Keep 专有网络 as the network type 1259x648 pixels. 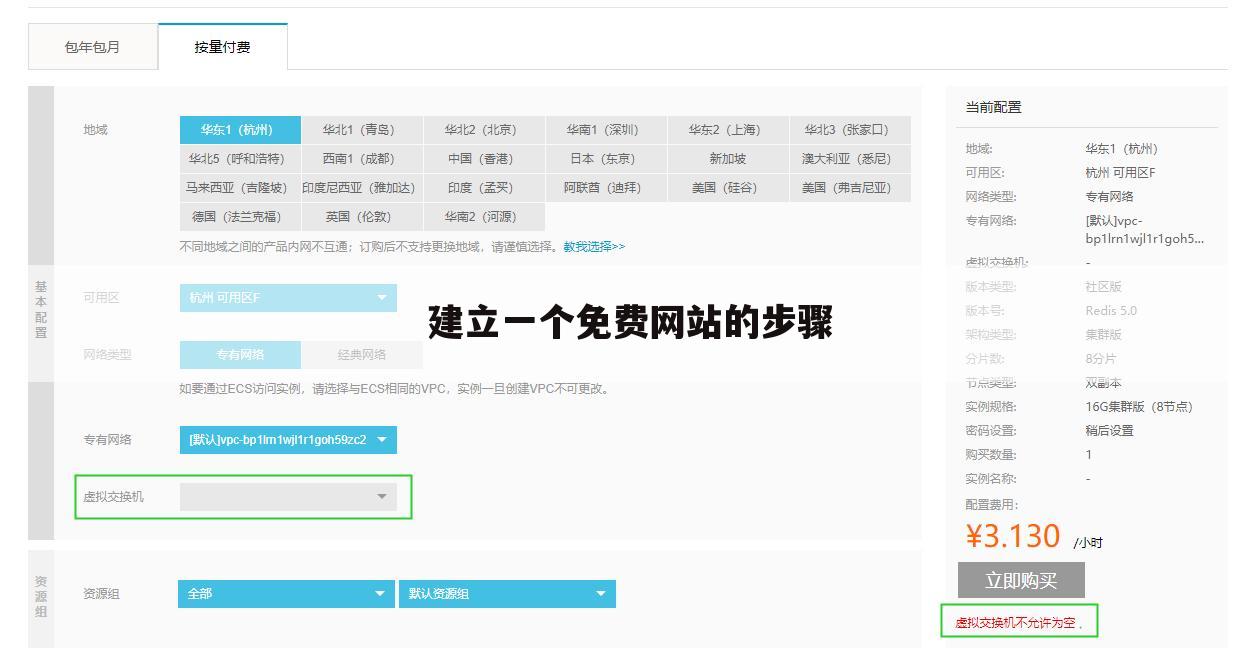pyautogui.click(x=238, y=354)
